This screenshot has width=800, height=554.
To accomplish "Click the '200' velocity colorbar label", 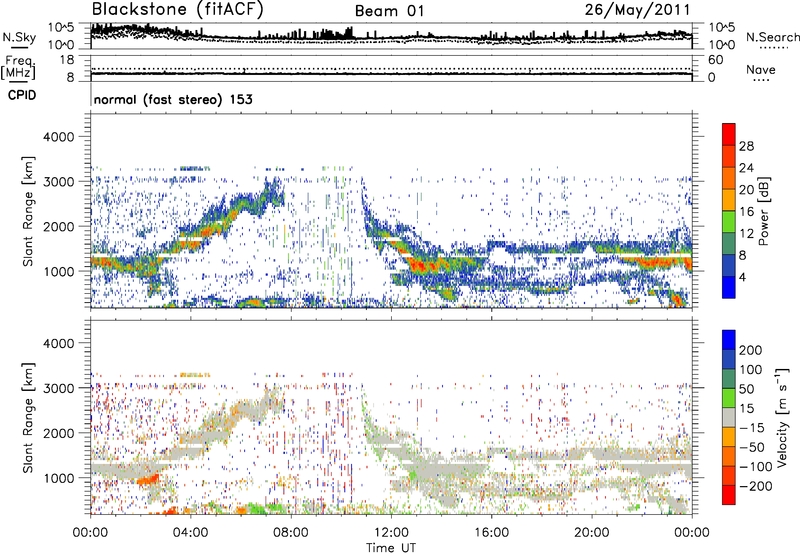I will point(751,350).
